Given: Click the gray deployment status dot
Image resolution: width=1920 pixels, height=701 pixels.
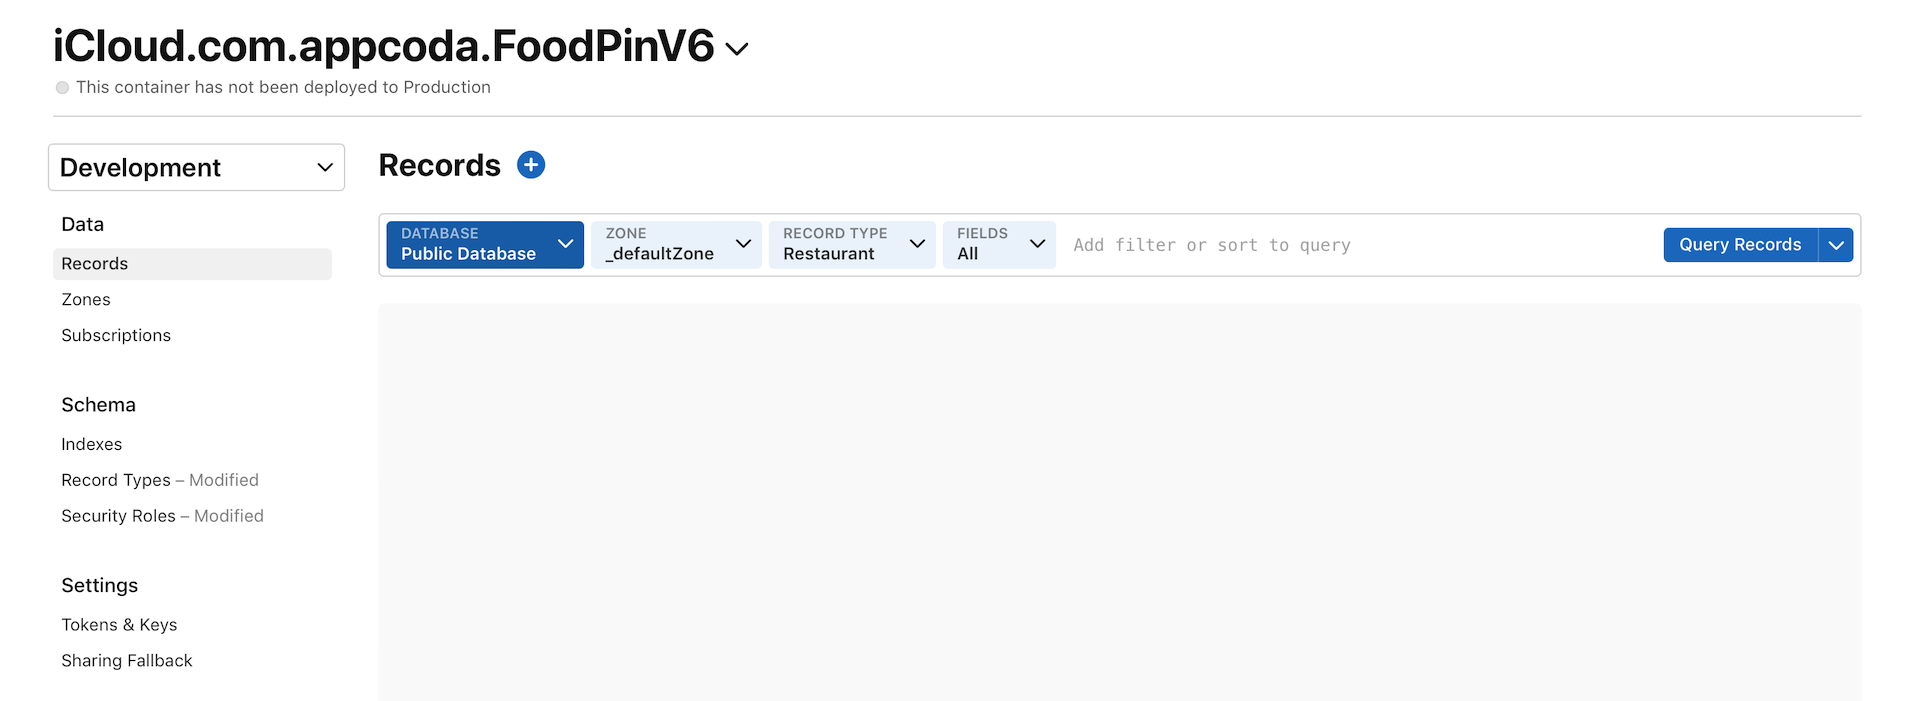Looking at the screenshot, I should 62,88.
